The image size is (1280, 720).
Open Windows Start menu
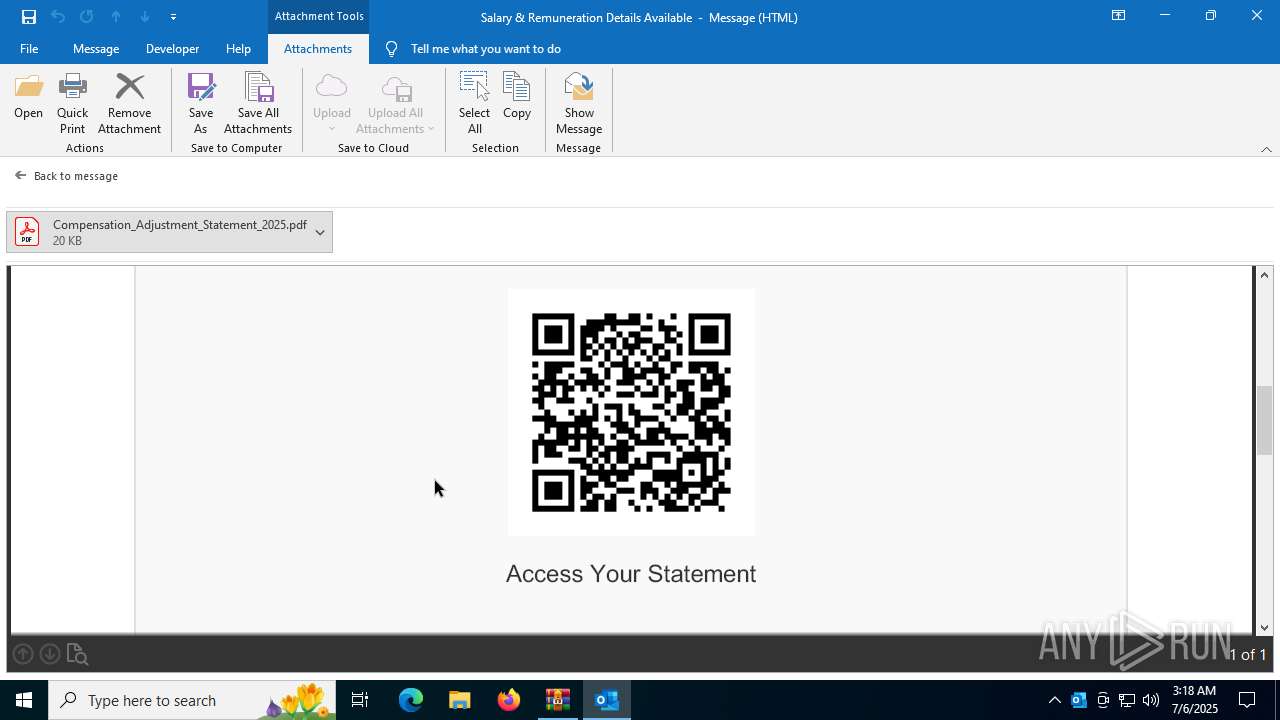coord(24,700)
